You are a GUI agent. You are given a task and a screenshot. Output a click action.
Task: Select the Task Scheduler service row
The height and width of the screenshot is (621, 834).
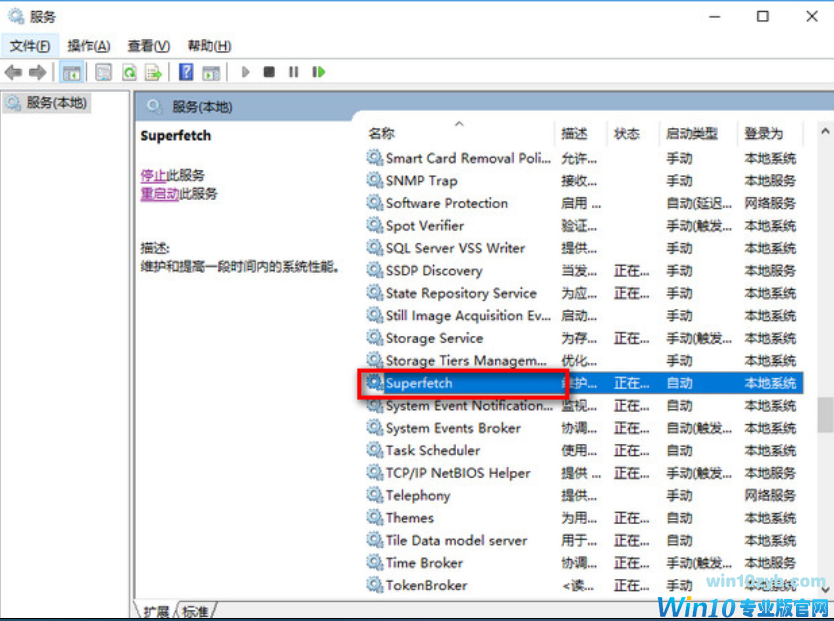(x=432, y=450)
